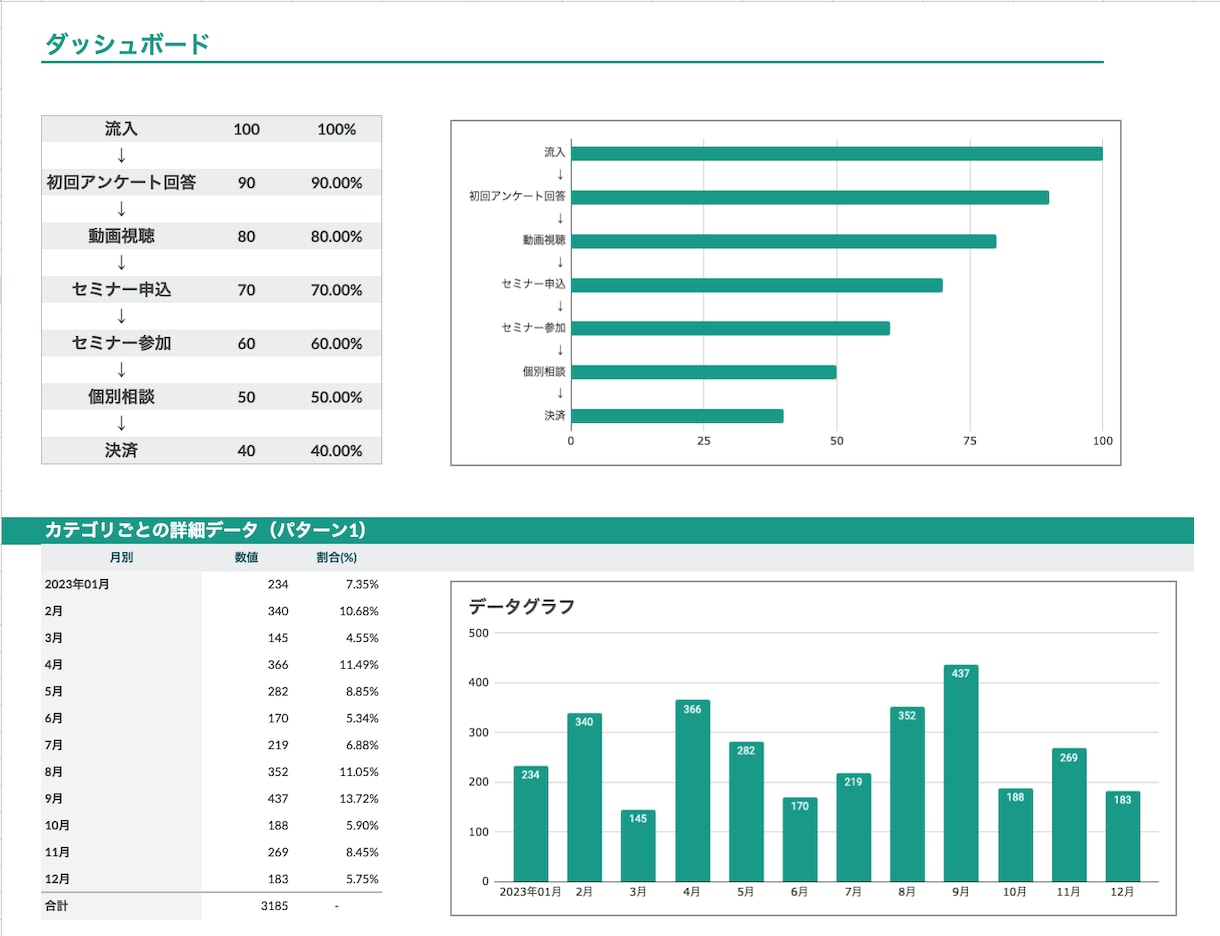
Task: Select the 80.00% percentage cell
Action: click(336, 236)
